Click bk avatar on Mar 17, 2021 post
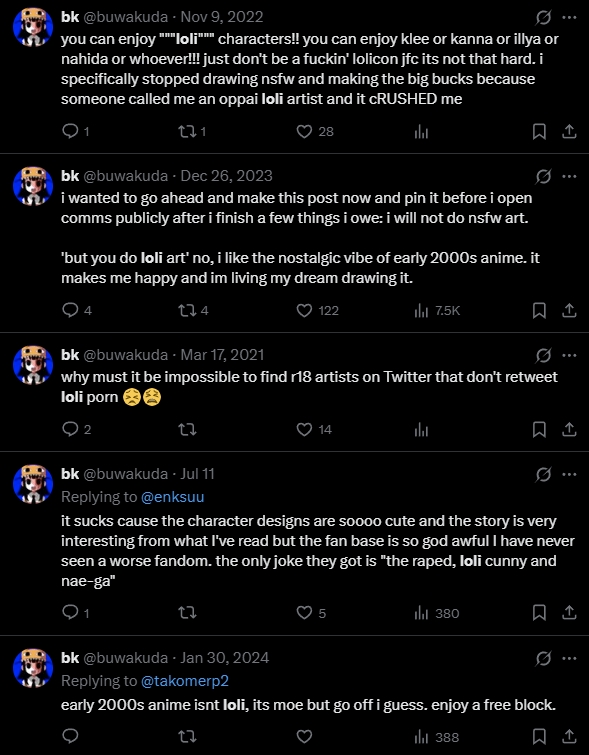The image size is (589, 755). 33,365
